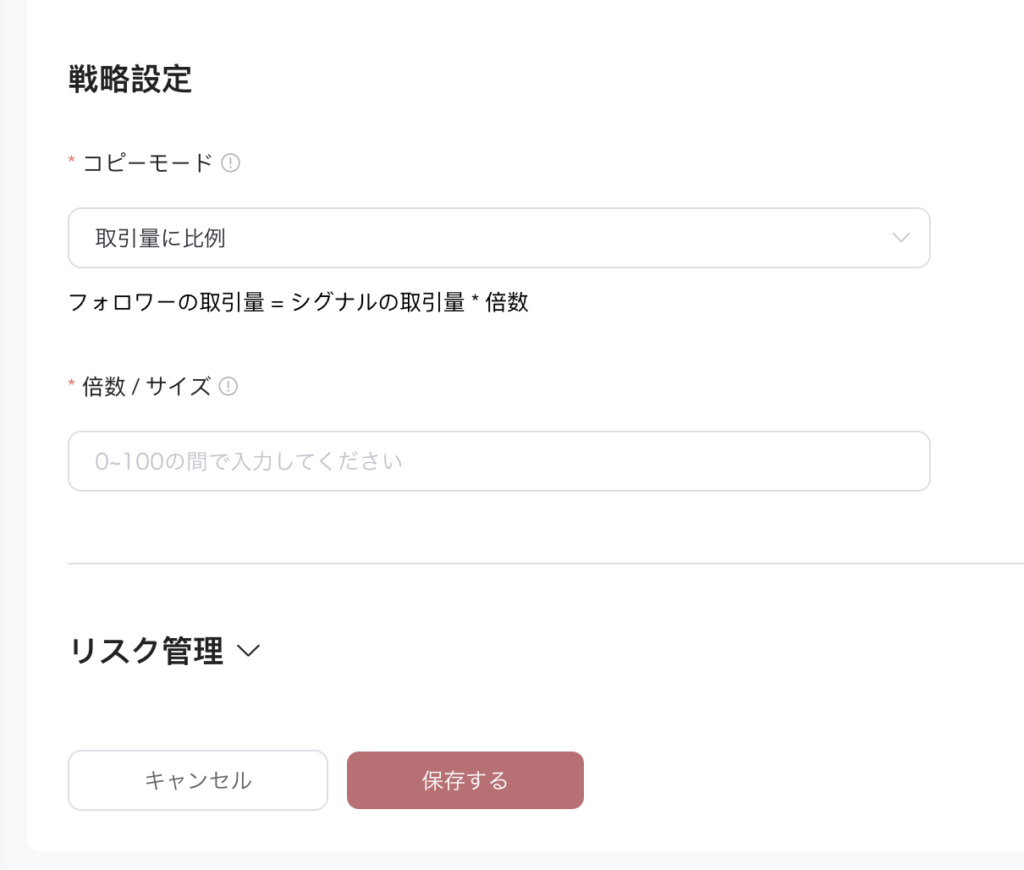This screenshot has height=870, width=1024.
Task: Click the 戦略設定 section heading
Action: tap(130, 79)
